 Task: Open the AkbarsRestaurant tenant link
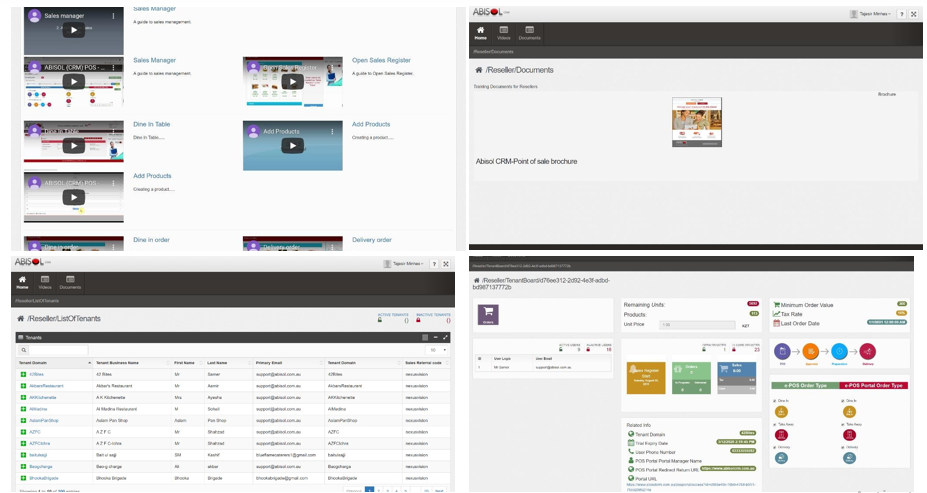pyautogui.click(x=47, y=385)
